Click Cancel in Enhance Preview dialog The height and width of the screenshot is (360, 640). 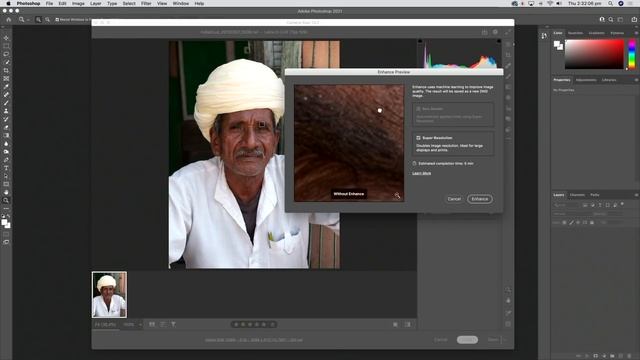pyautogui.click(x=454, y=199)
